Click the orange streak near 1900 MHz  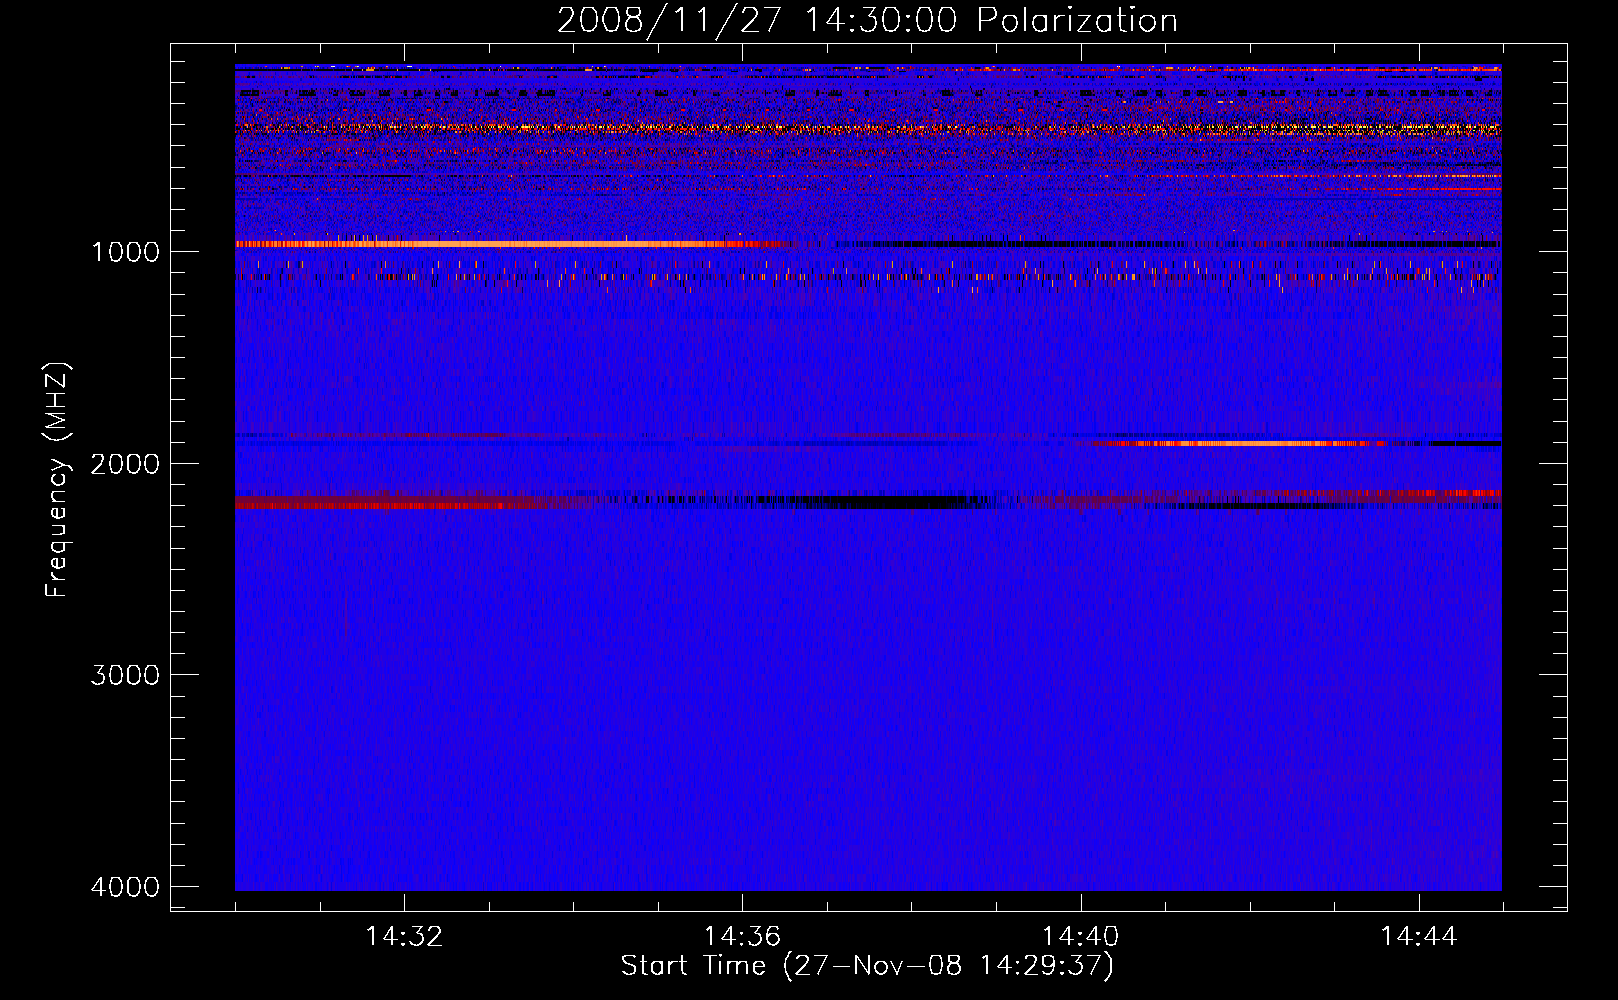tap(1240, 443)
